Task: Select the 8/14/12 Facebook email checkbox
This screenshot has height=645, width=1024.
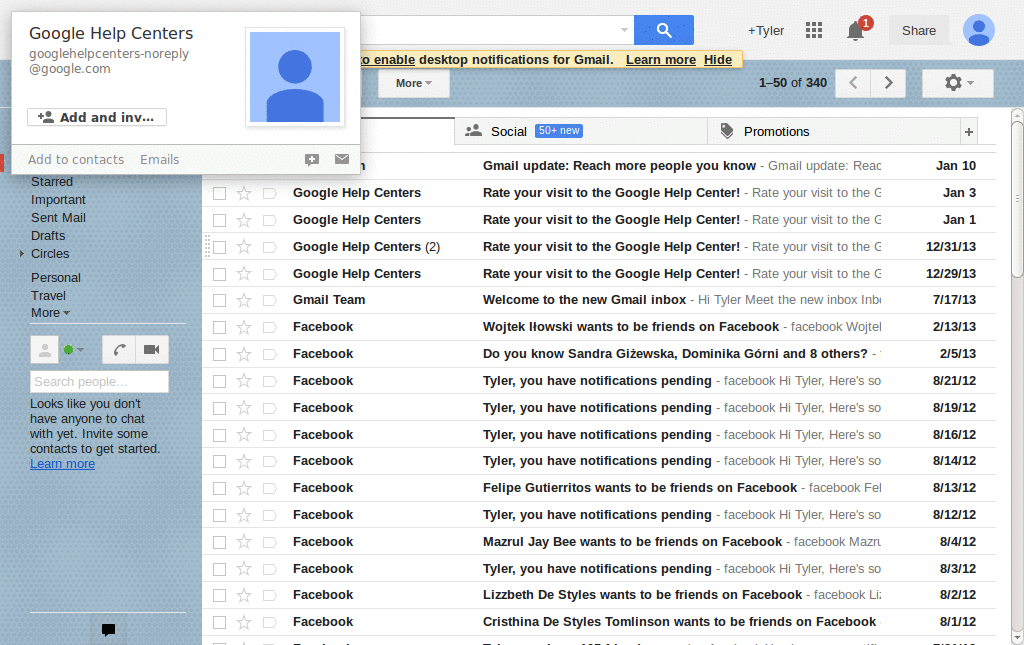Action: tap(219, 462)
